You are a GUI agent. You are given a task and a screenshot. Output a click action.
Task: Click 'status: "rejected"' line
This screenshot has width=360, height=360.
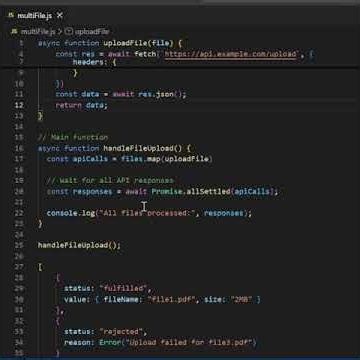click(x=106, y=332)
